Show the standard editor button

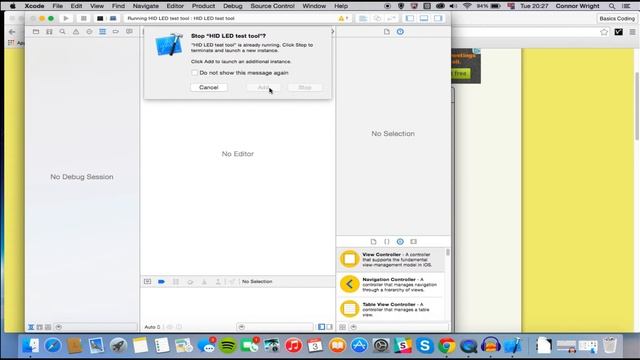(x=363, y=18)
